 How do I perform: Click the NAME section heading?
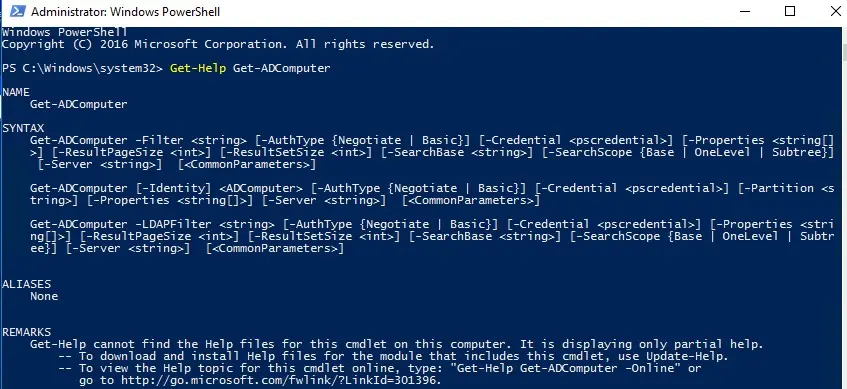pyautogui.click(x=16, y=92)
